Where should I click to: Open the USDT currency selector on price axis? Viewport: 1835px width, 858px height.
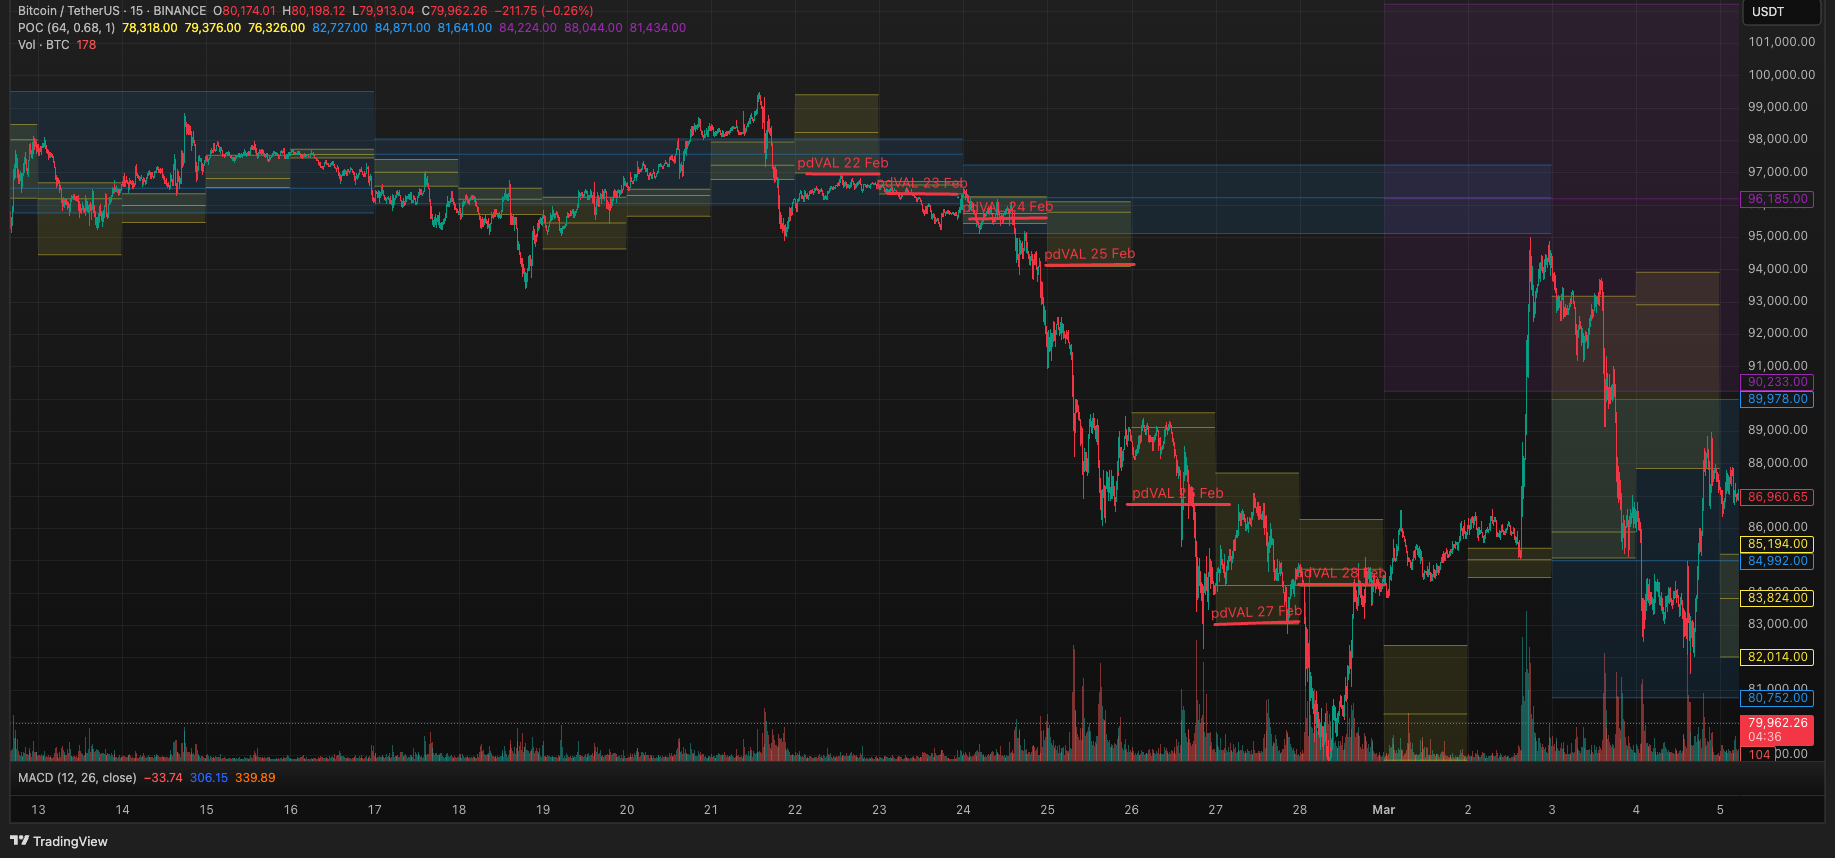(x=1781, y=12)
